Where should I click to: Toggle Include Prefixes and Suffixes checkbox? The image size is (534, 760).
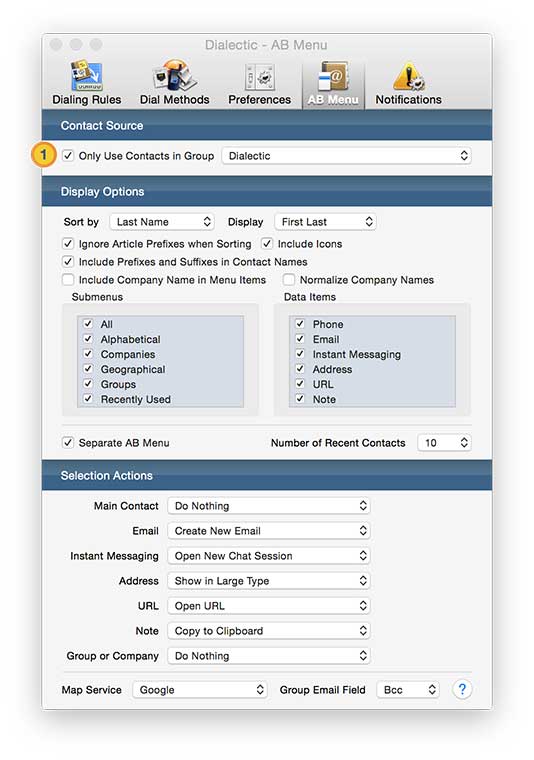68,262
